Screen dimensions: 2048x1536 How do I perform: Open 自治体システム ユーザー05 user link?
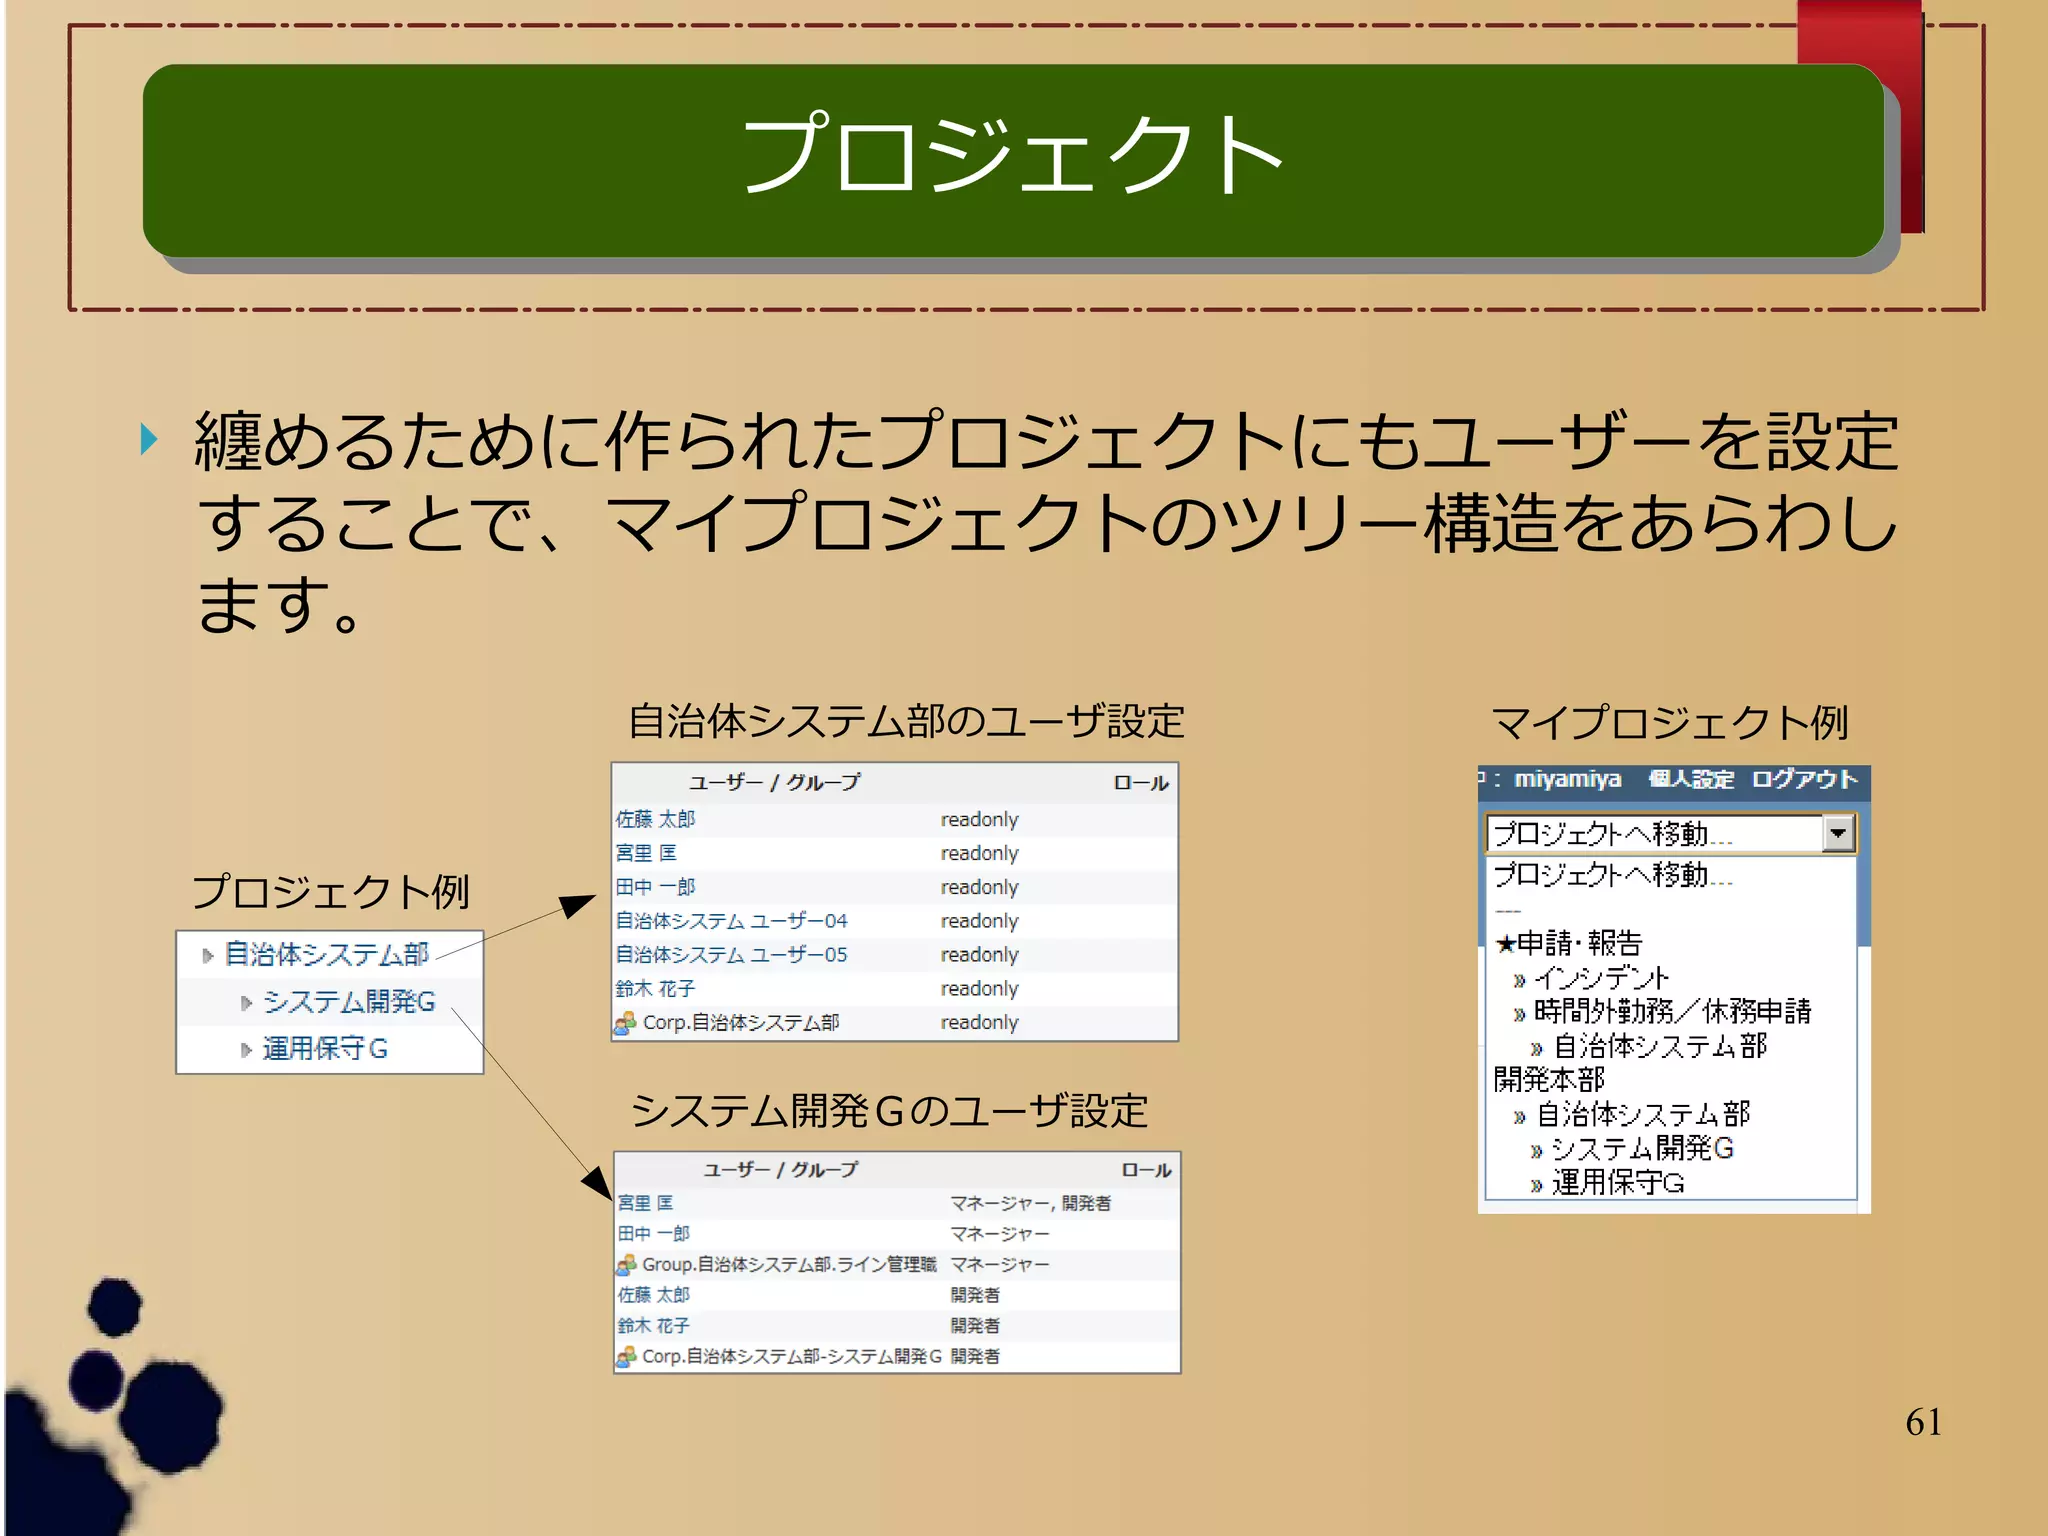pos(731,955)
